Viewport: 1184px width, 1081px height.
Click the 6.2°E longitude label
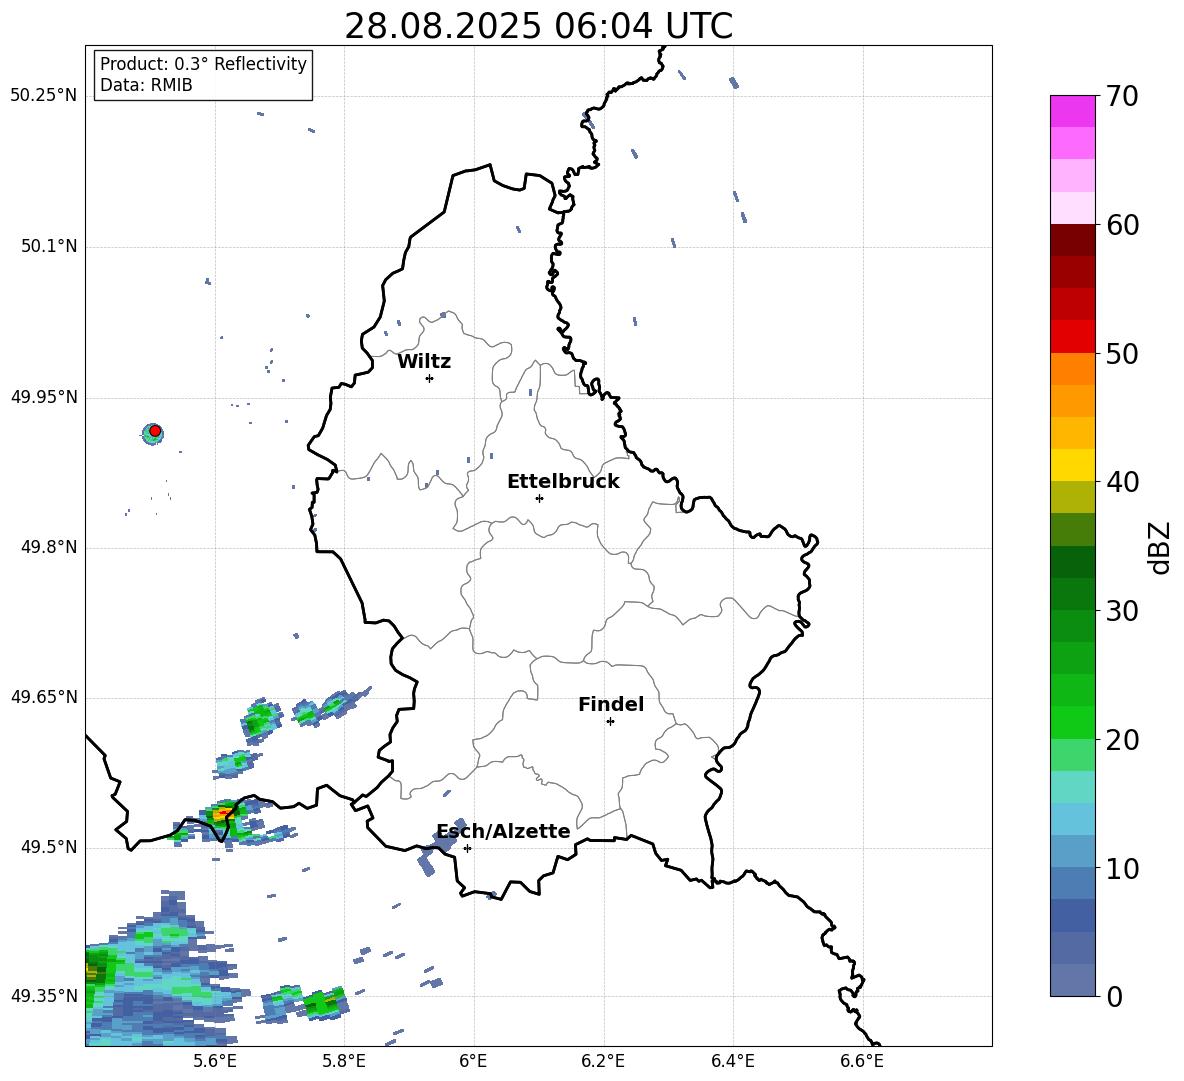[603, 1061]
